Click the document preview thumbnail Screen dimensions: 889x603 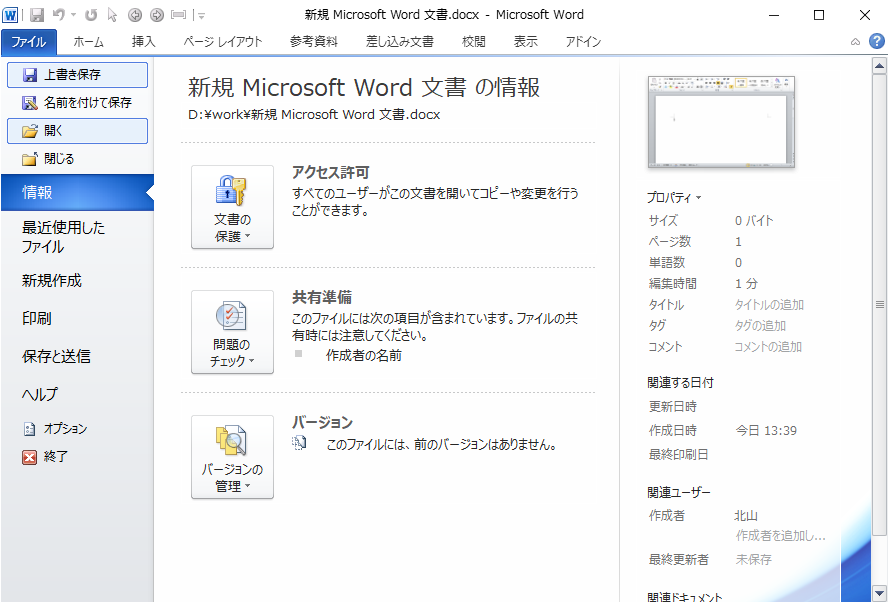(721, 122)
